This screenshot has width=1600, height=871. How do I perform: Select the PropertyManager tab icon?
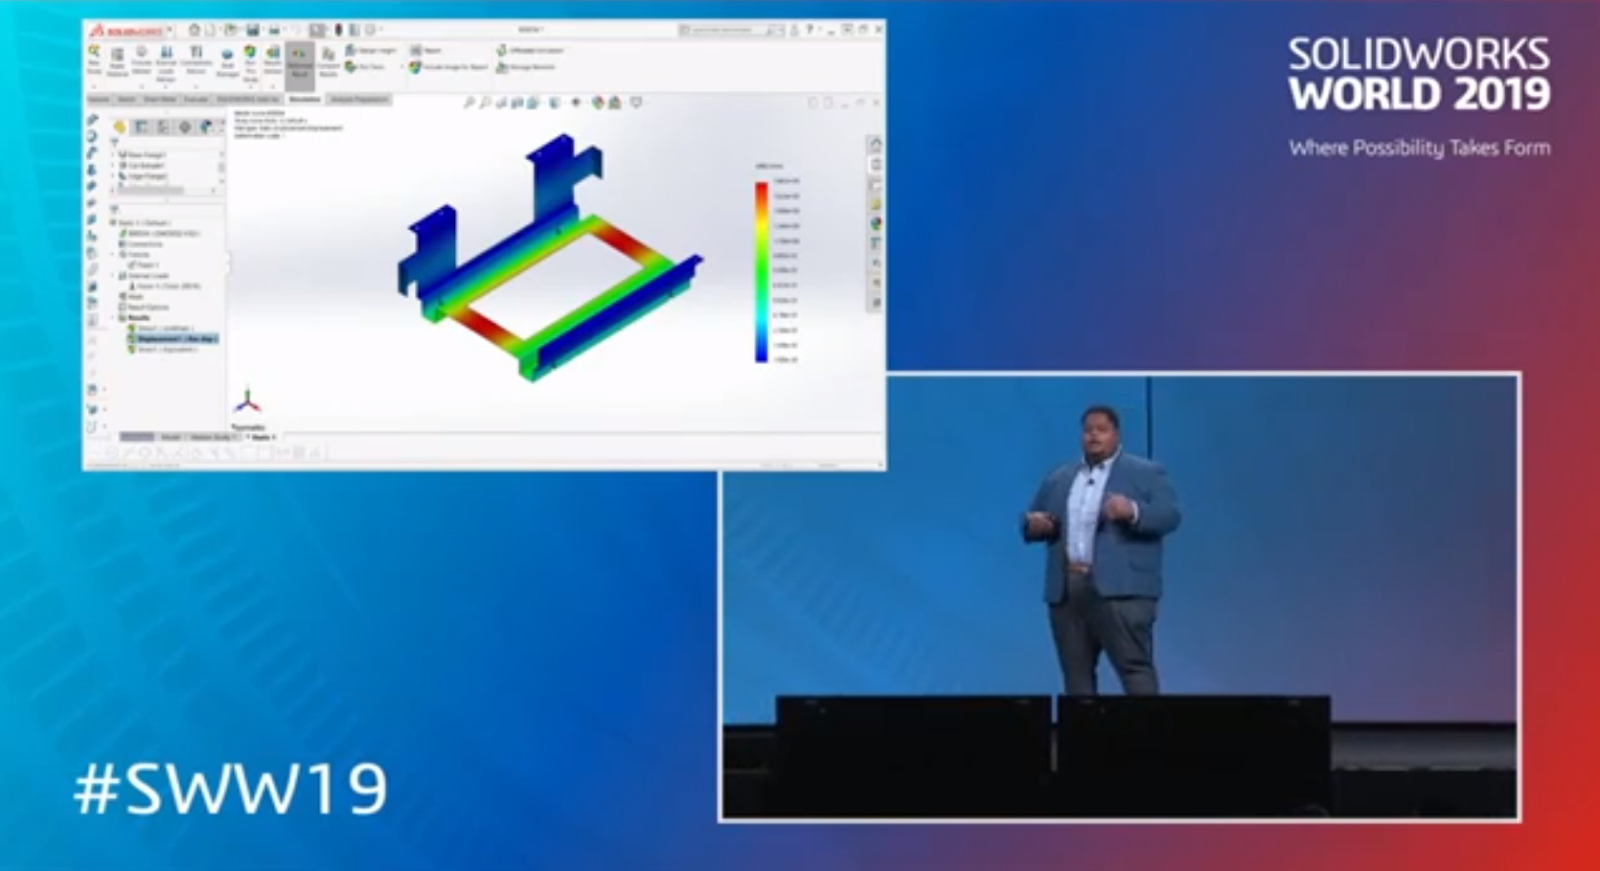[142, 127]
